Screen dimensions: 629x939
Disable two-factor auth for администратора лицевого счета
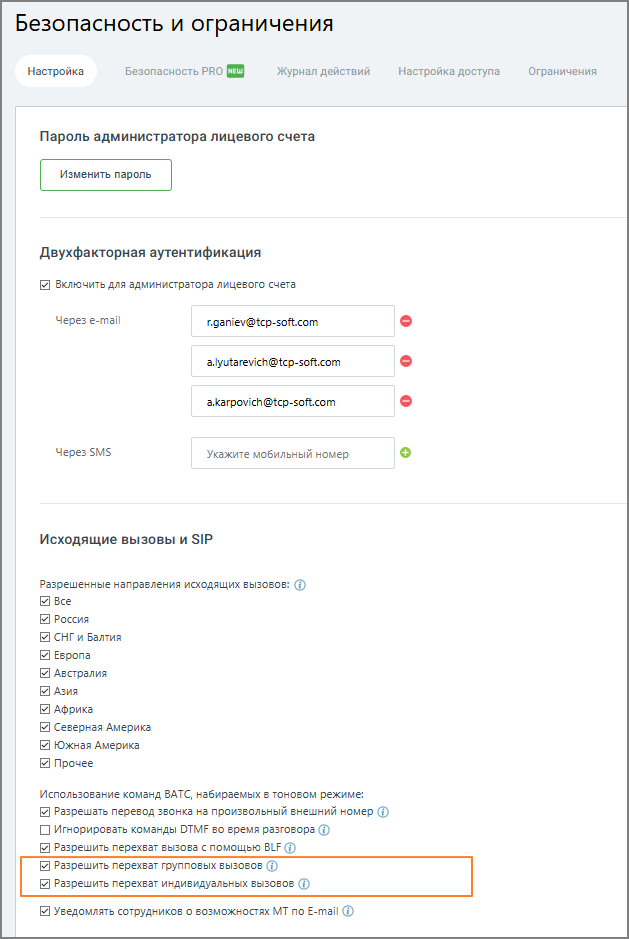point(45,284)
